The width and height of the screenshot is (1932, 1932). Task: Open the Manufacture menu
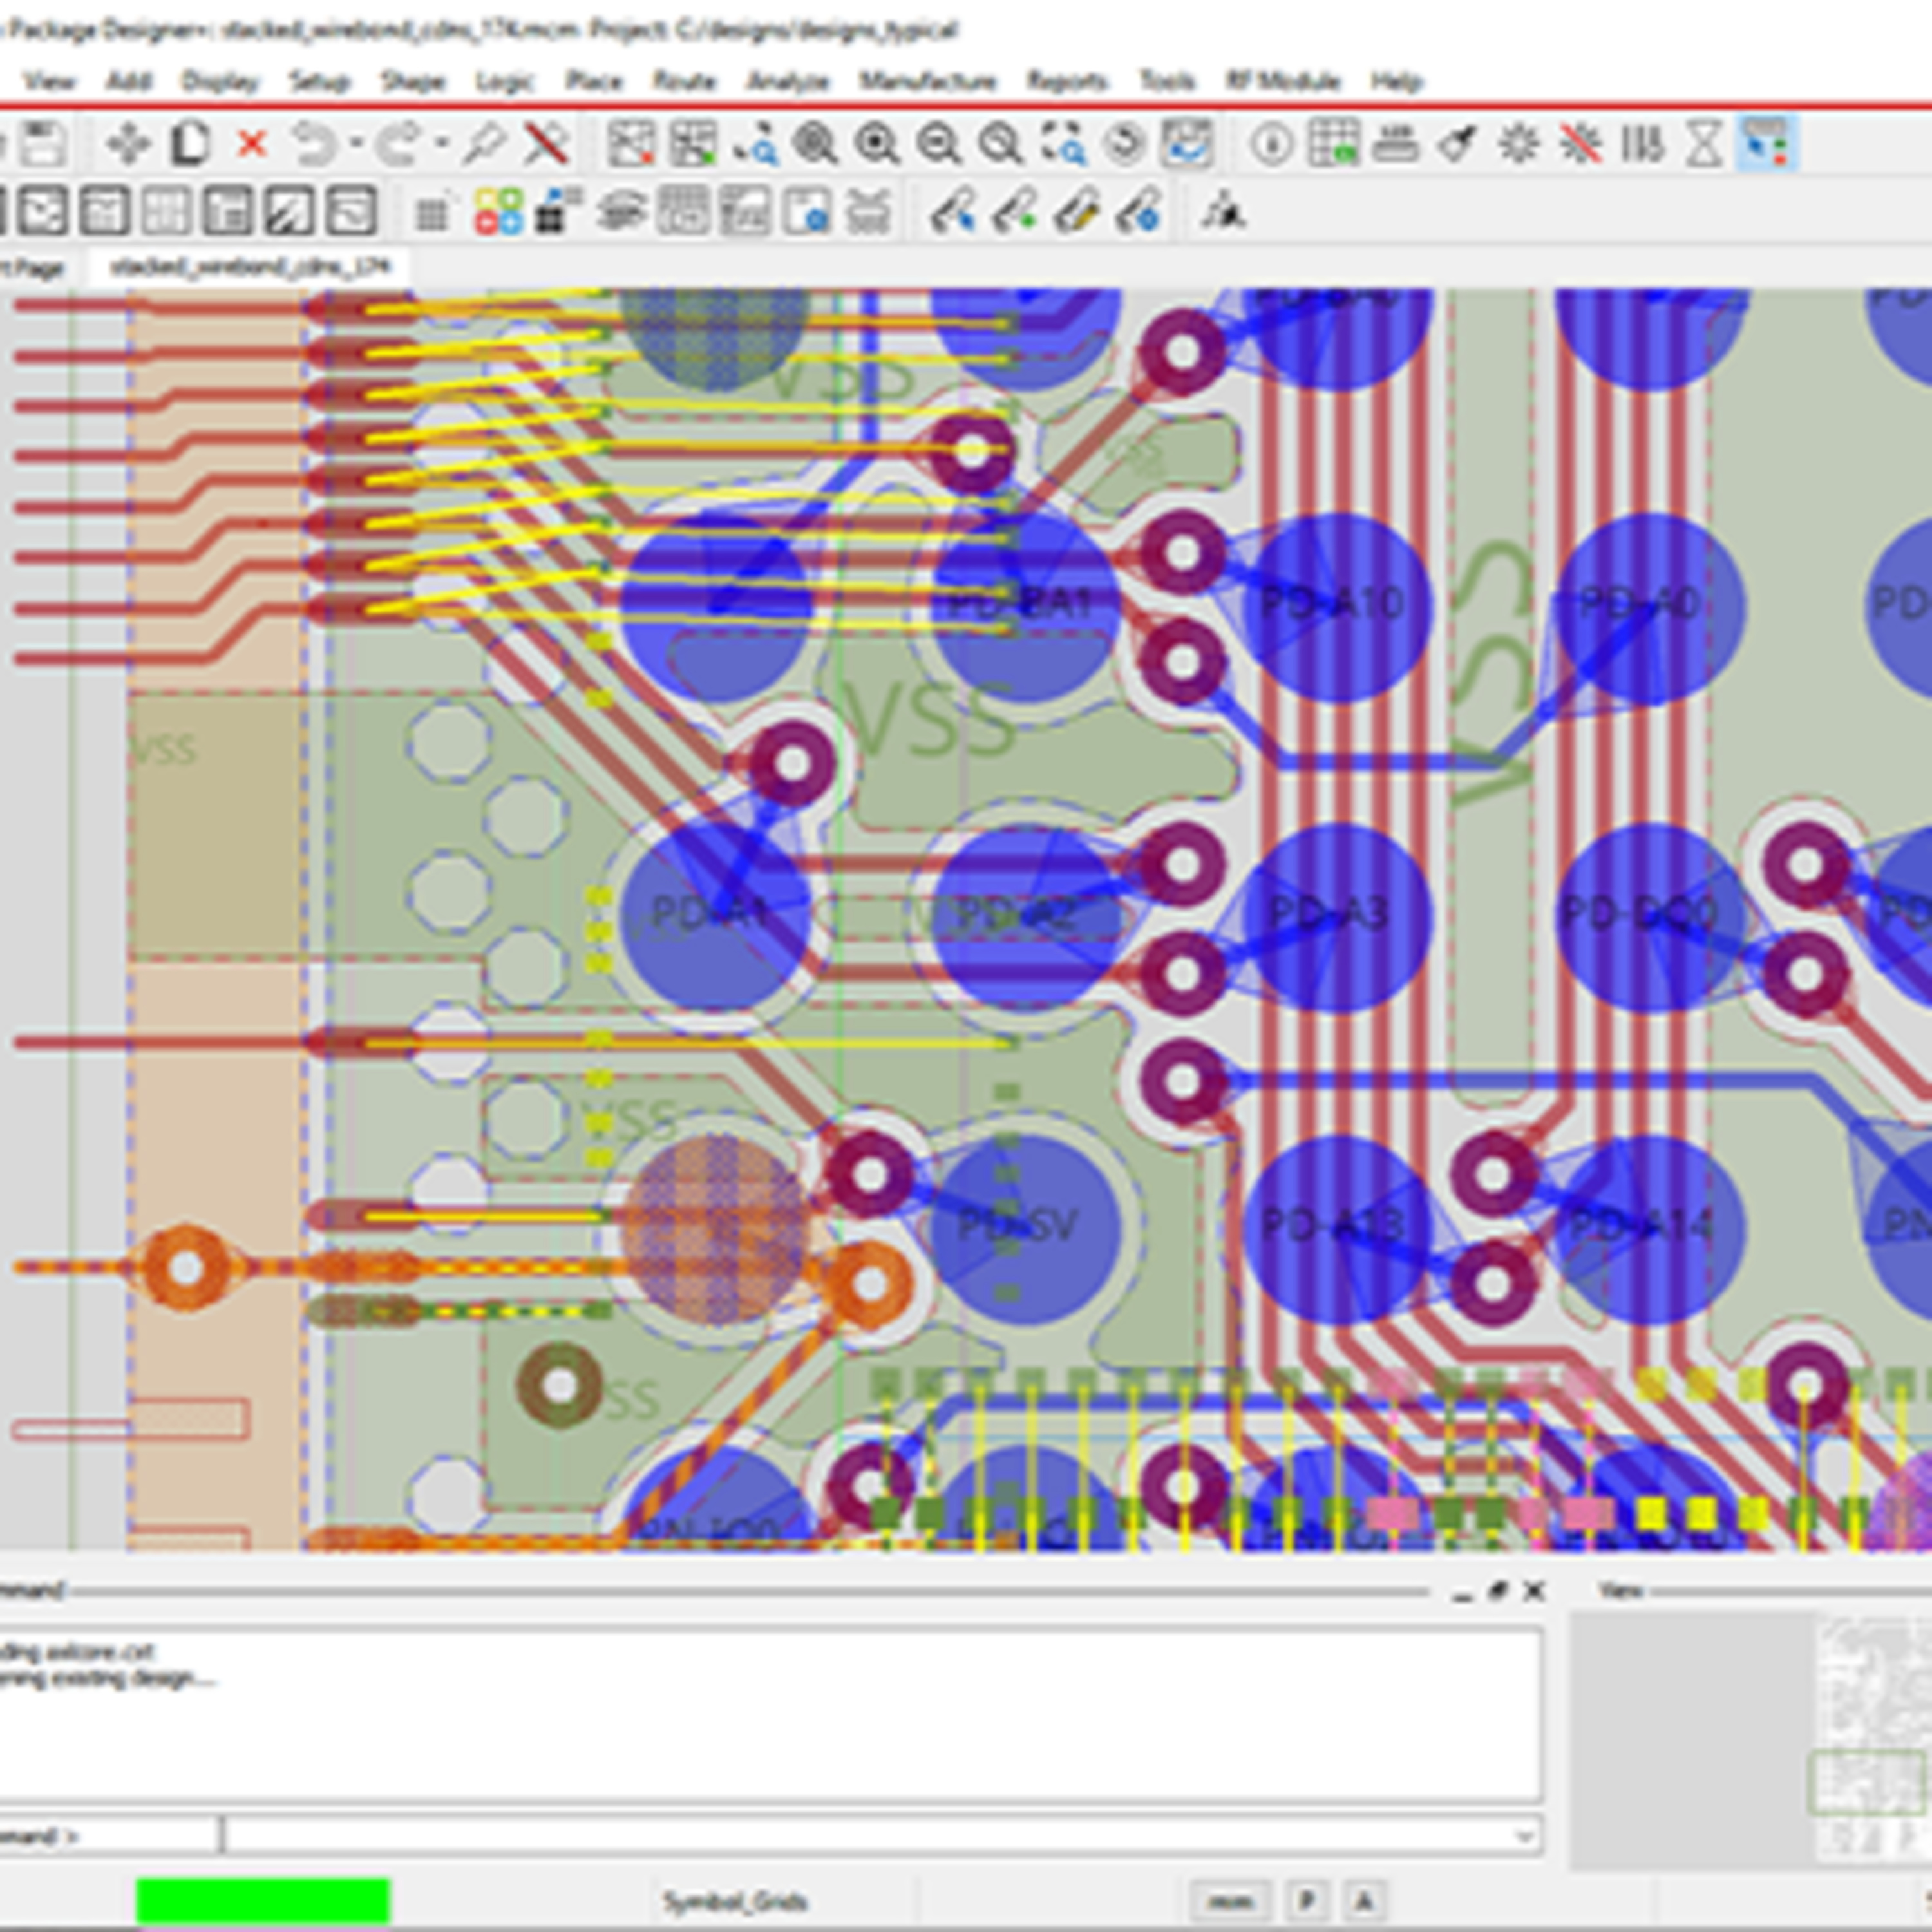(927, 81)
